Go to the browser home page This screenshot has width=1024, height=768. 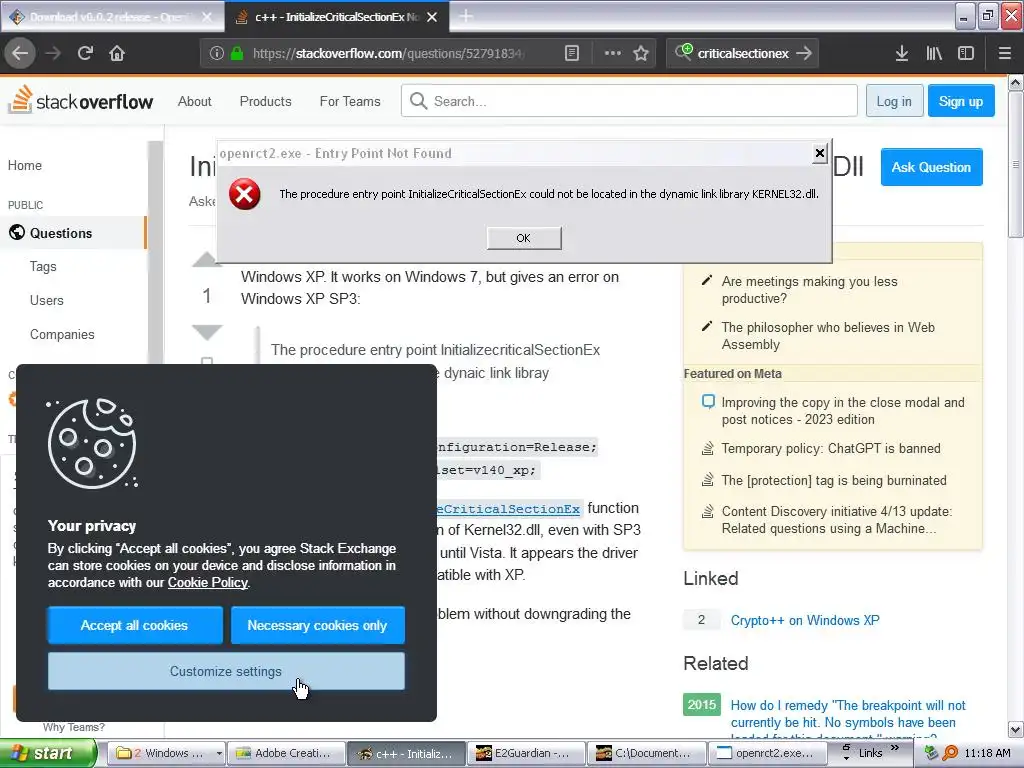tap(117, 53)
